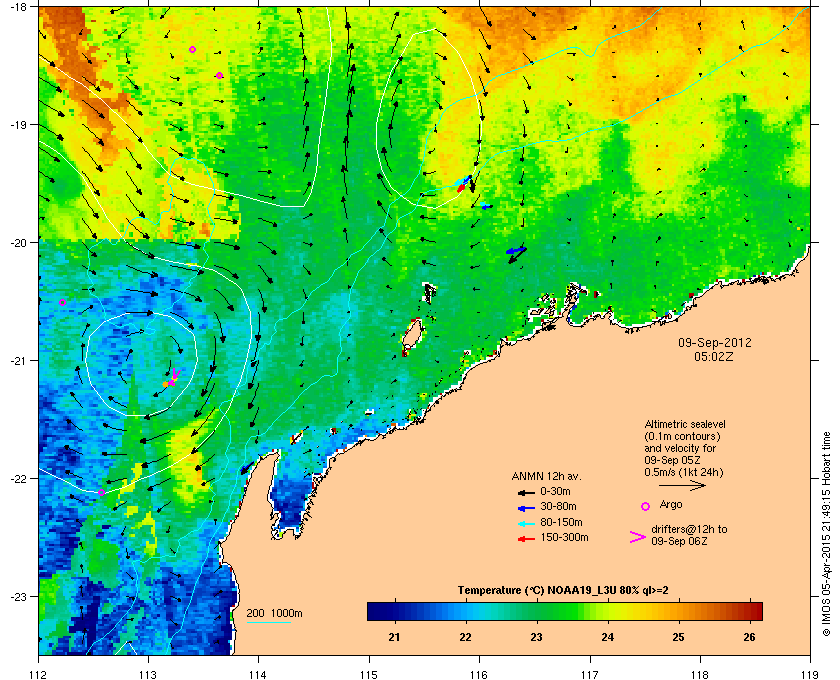Click the blue ANMN mooring arrow near 116.3, -20.1
Screen dimensions: 840x680
pyautogui.click(x=516, y=250)
